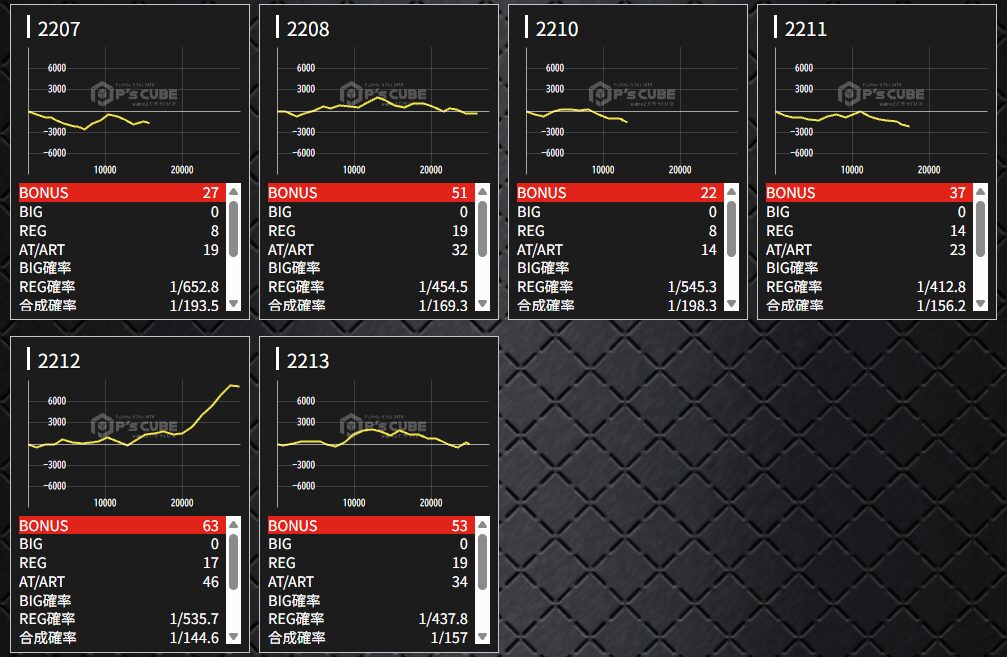Click REG row in machine 2210 stats
The image size is (1007, 657).
(x=619, y=231)
